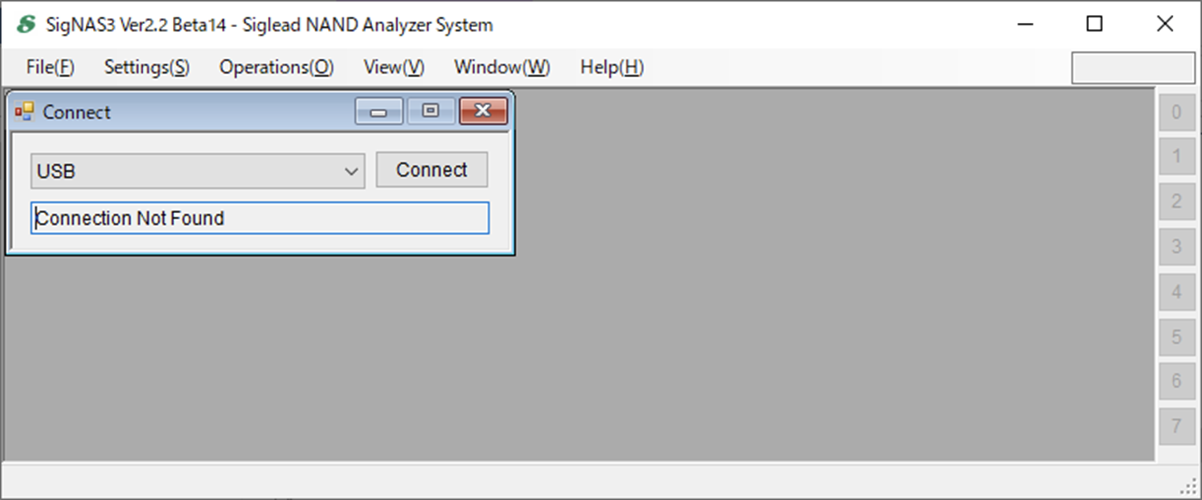
Task: Click the Connection Not Found status field
Action: (260, 218)
